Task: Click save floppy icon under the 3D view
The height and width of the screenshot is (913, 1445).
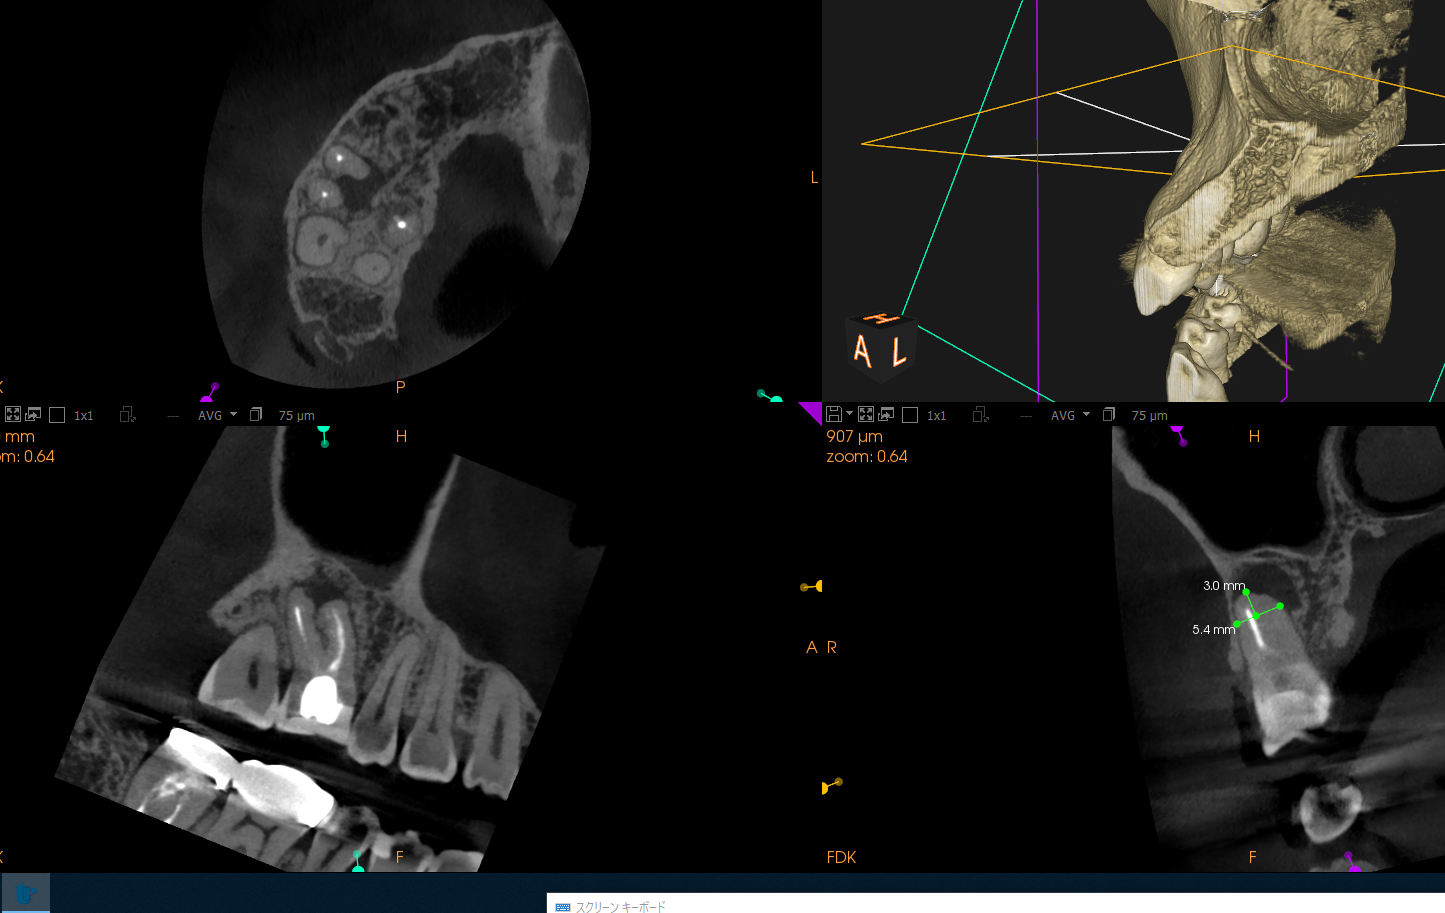Action: pyautogui.click(x=833, y=414)
